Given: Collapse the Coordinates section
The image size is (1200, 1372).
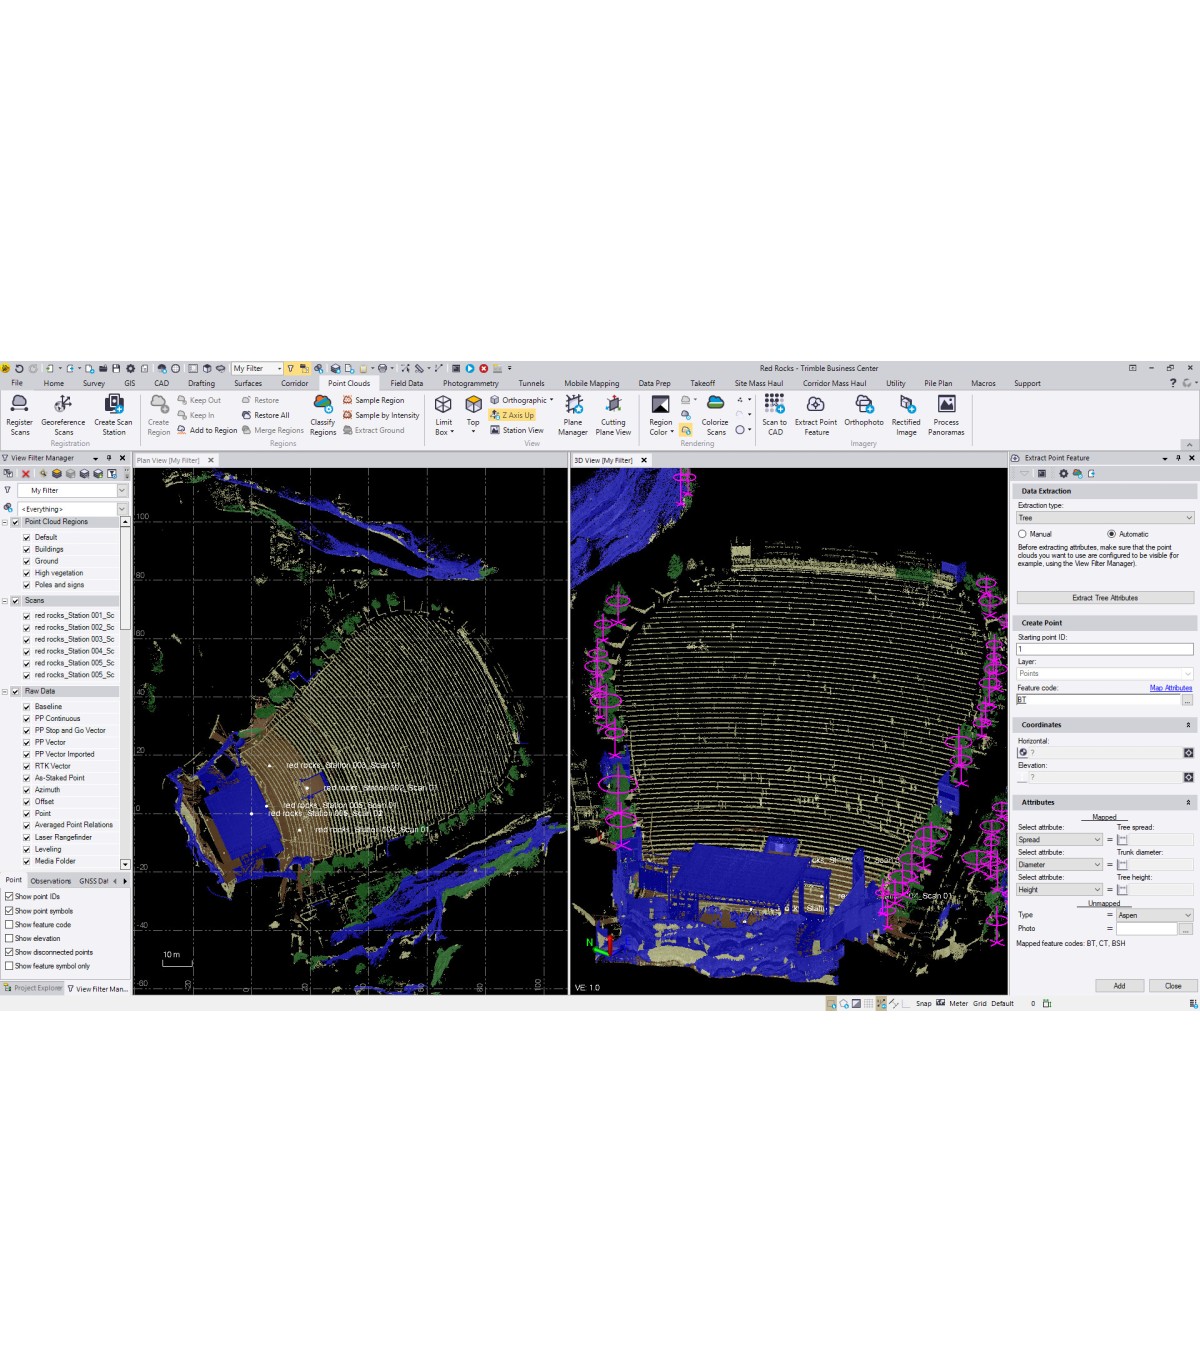Looking at the screenshot, I should click(x=1188, y=725).
